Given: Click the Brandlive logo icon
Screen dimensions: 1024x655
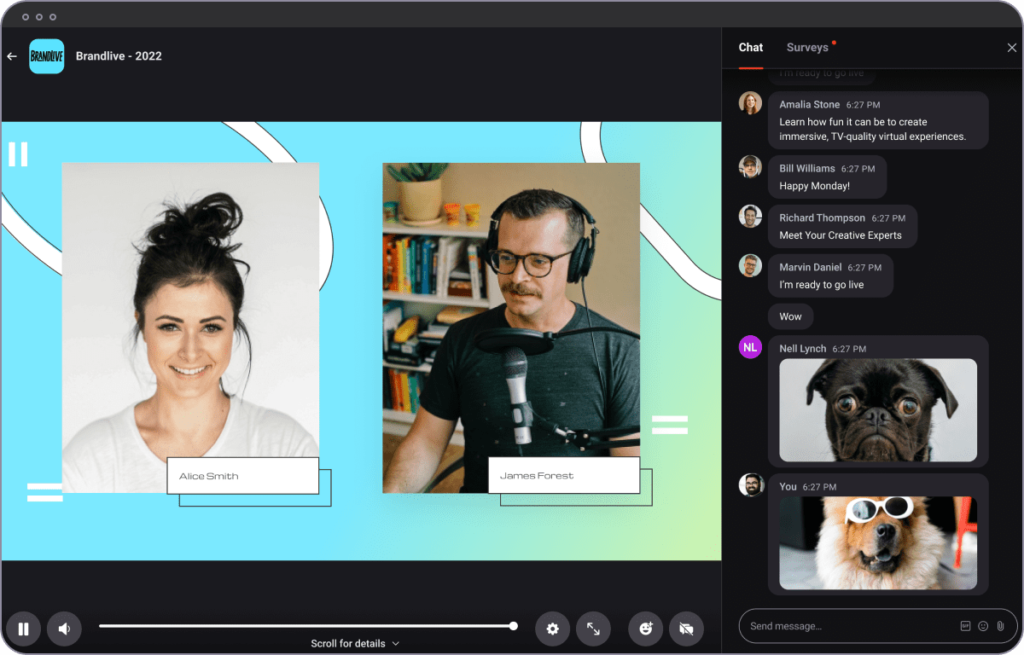Looking at the screenshot, I should pos(46,56).
